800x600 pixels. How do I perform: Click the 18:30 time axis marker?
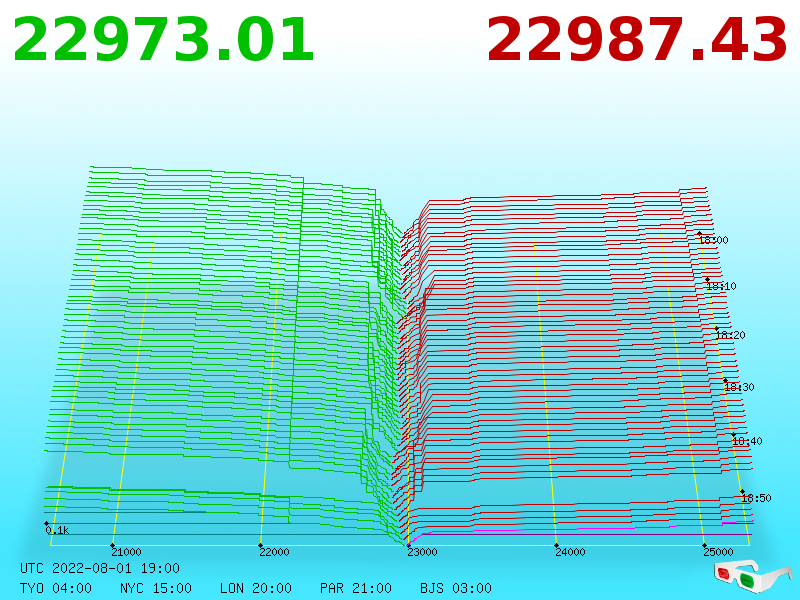tap(739, 387)
